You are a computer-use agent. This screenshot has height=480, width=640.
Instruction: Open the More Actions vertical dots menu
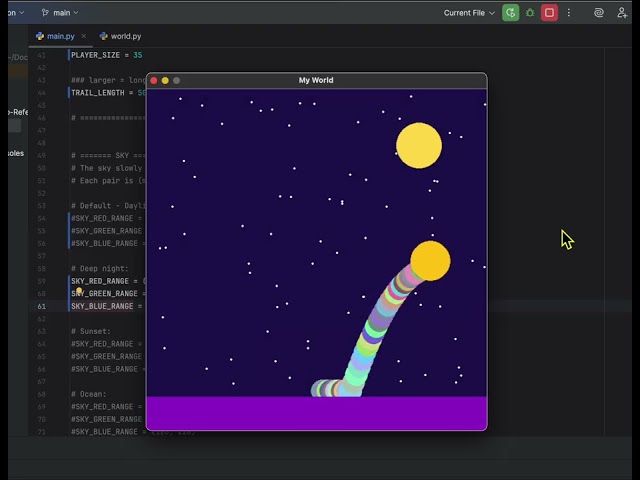click(569, 13)
